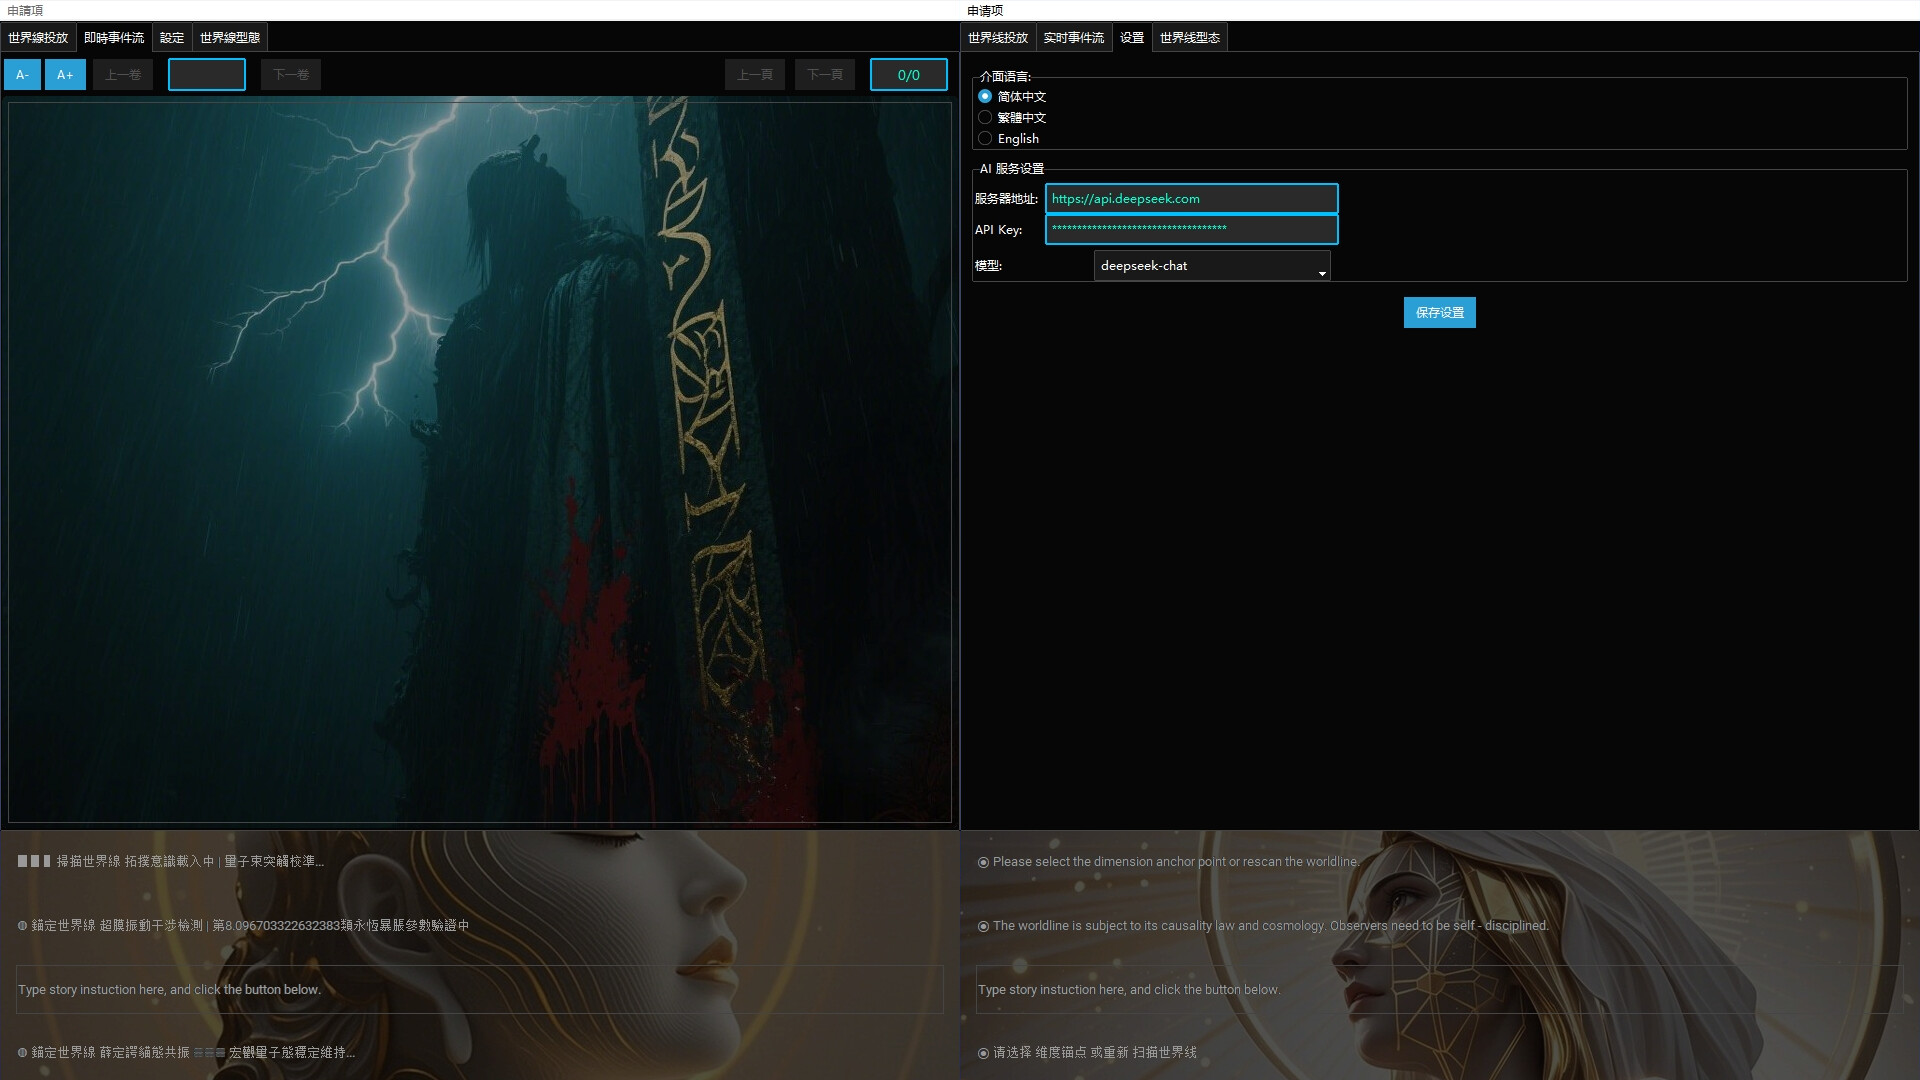Click the server address field

click(x=1191, y=199)
